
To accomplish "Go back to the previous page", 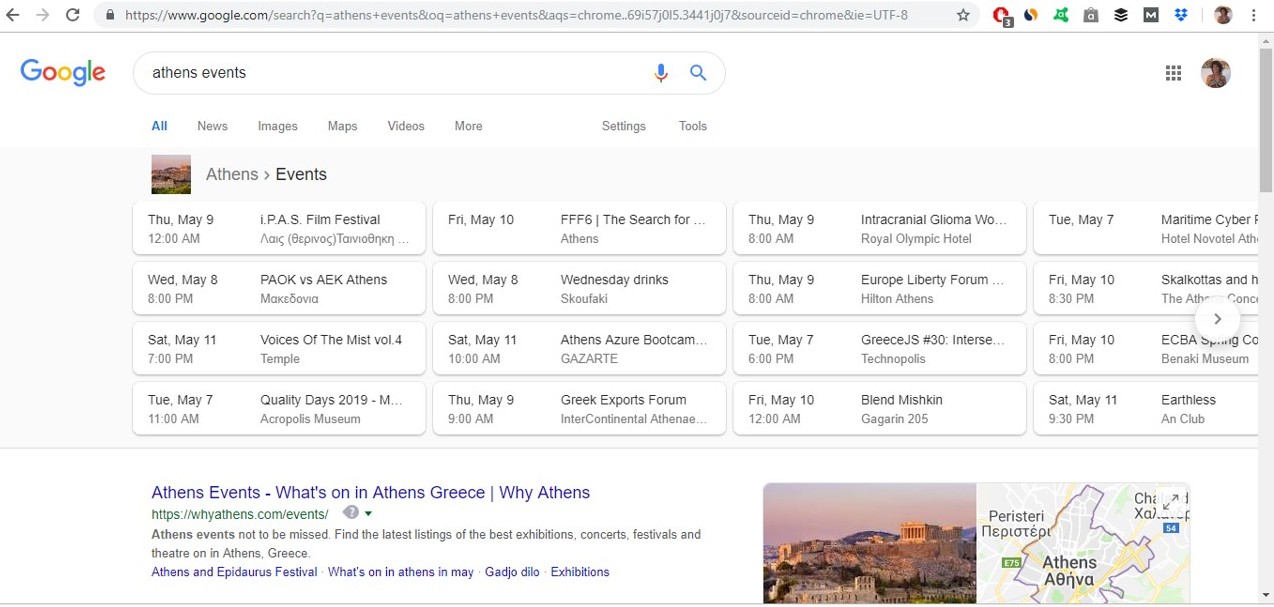I will (x=14, y=15).
